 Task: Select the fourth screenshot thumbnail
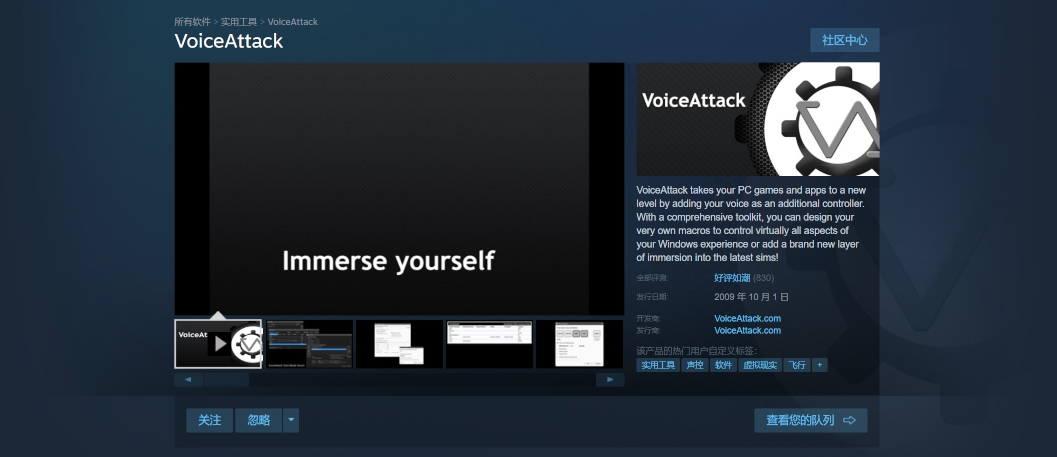[489, 344]
